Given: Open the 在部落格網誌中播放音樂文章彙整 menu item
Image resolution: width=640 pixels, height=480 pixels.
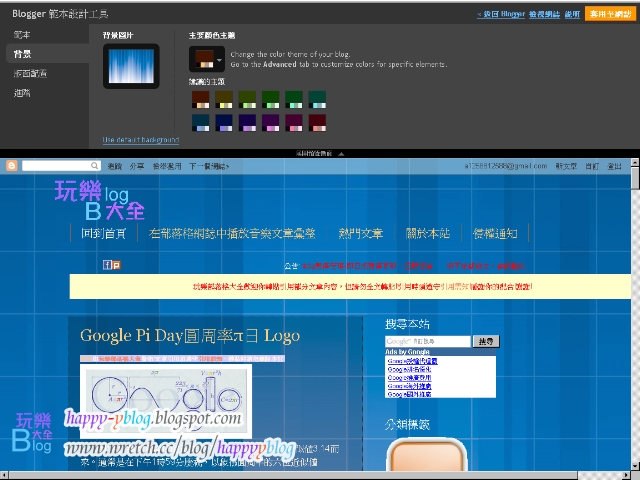Looking at the screenshot, I should click(x=232, y=233).
